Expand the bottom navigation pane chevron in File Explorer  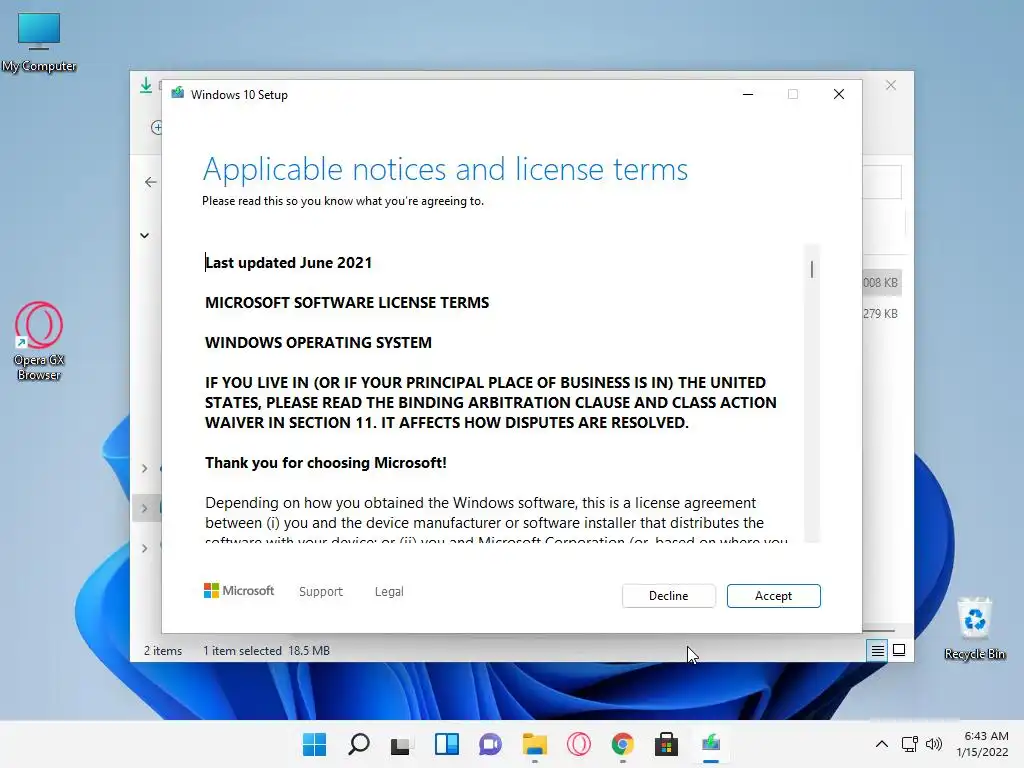pyautogui.click(x=144, y=548)
